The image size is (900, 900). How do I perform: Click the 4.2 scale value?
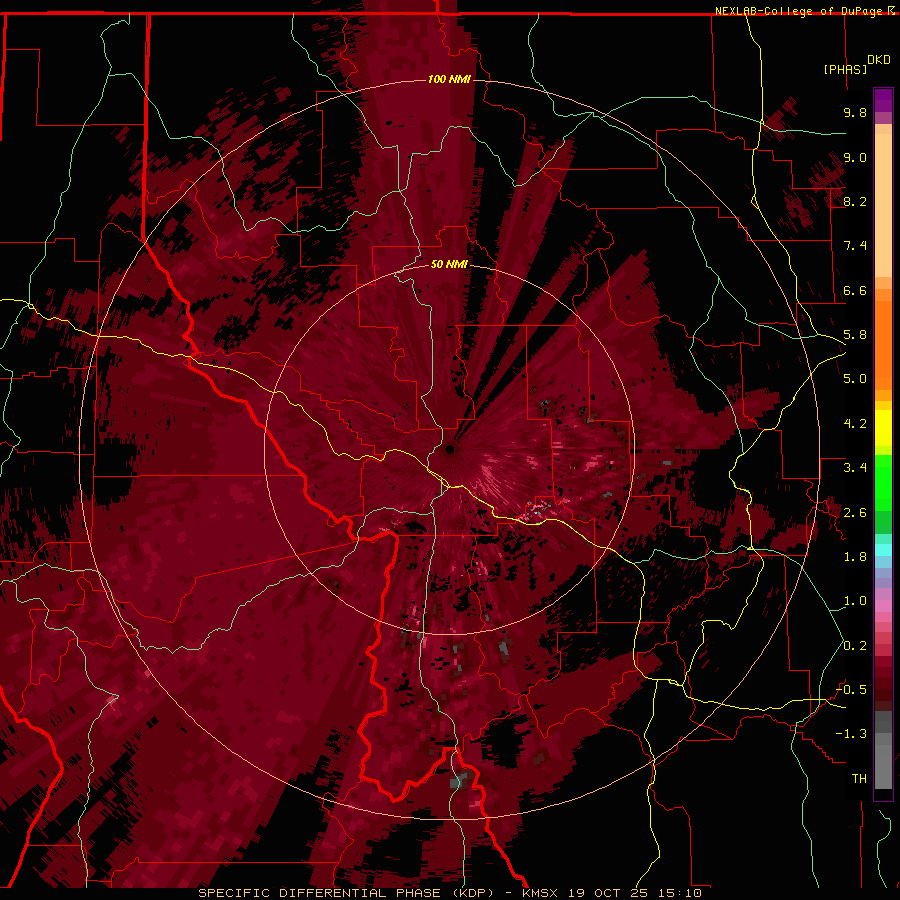[855, 424]
